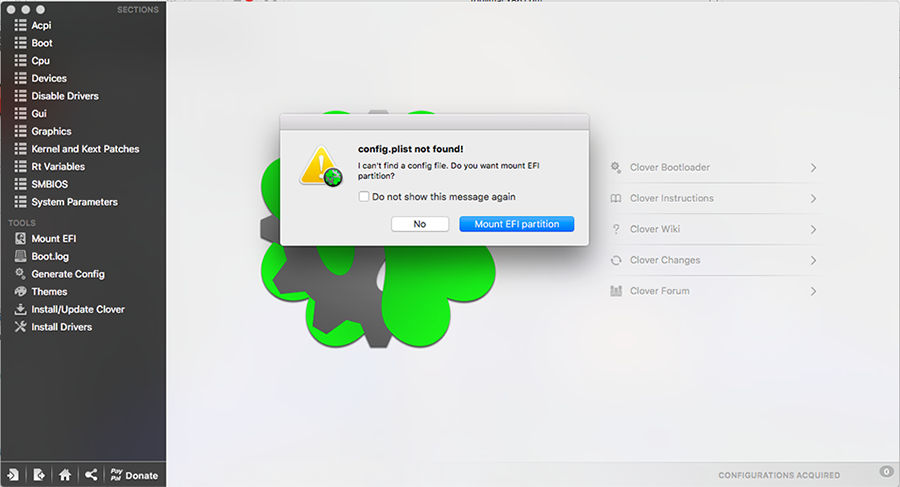This screenshot has height=487, width=900.
Task: Click the warning icon in the dialog
Action: tap(321, 166)
